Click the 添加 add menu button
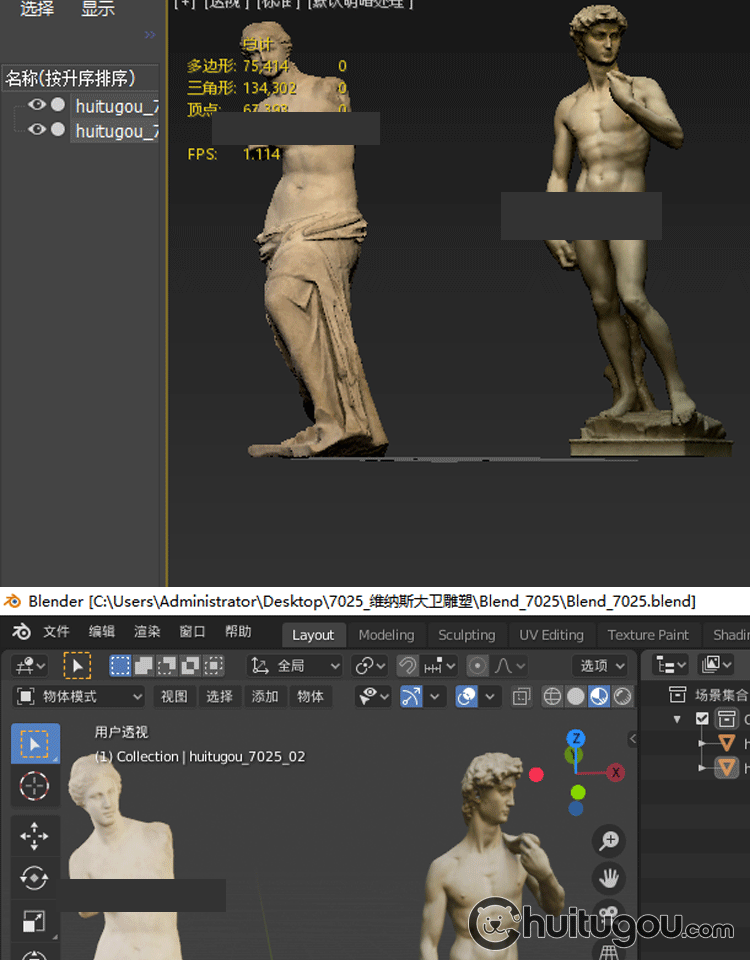Viewport: 750px width, 960px height. [x=265, y=696]
